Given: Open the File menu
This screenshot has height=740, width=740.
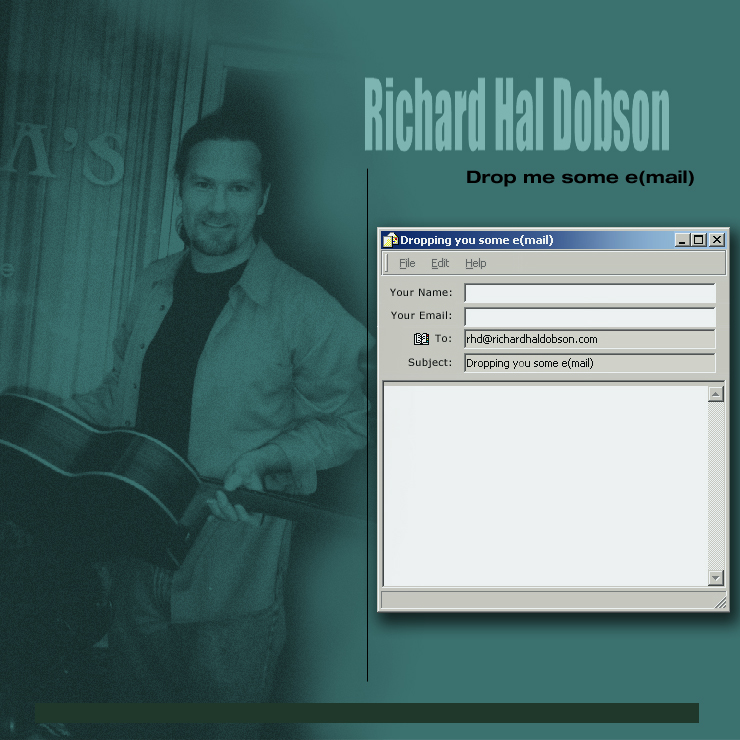Looking at the screenshot, I should click(407, 263).
